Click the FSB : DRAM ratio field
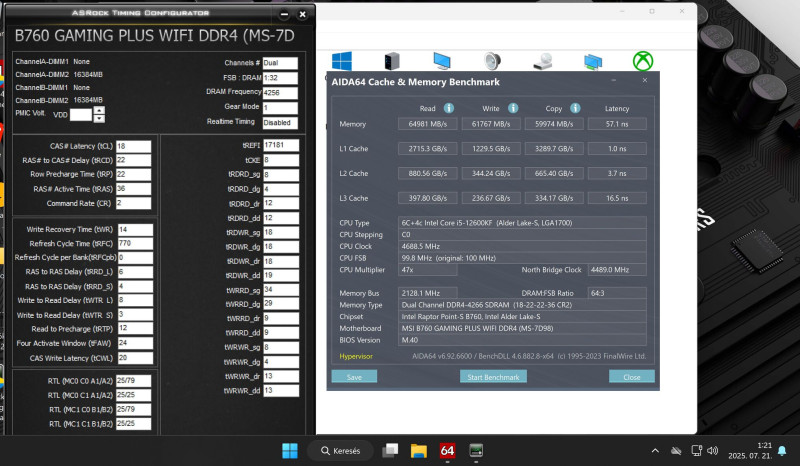 [280, 78]
